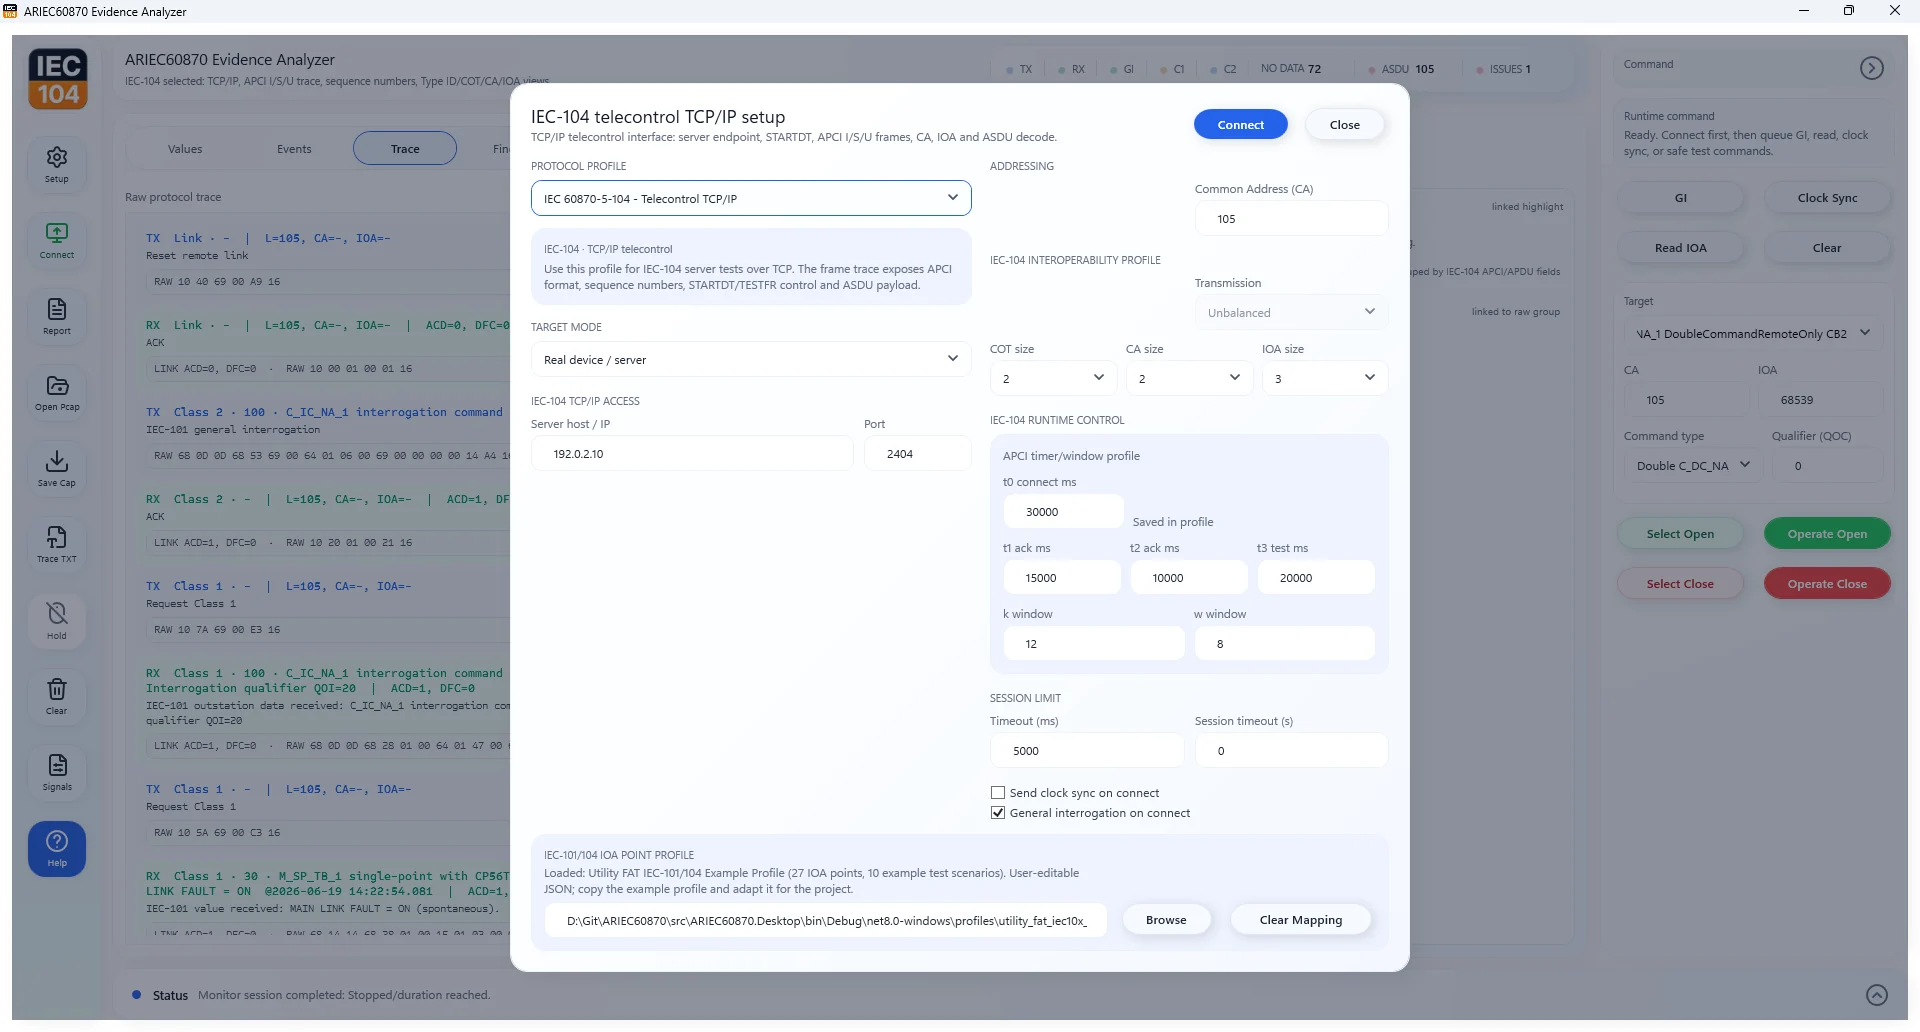
Task: Open the Command type dropdown
Action: click(x=1693, y=465)
